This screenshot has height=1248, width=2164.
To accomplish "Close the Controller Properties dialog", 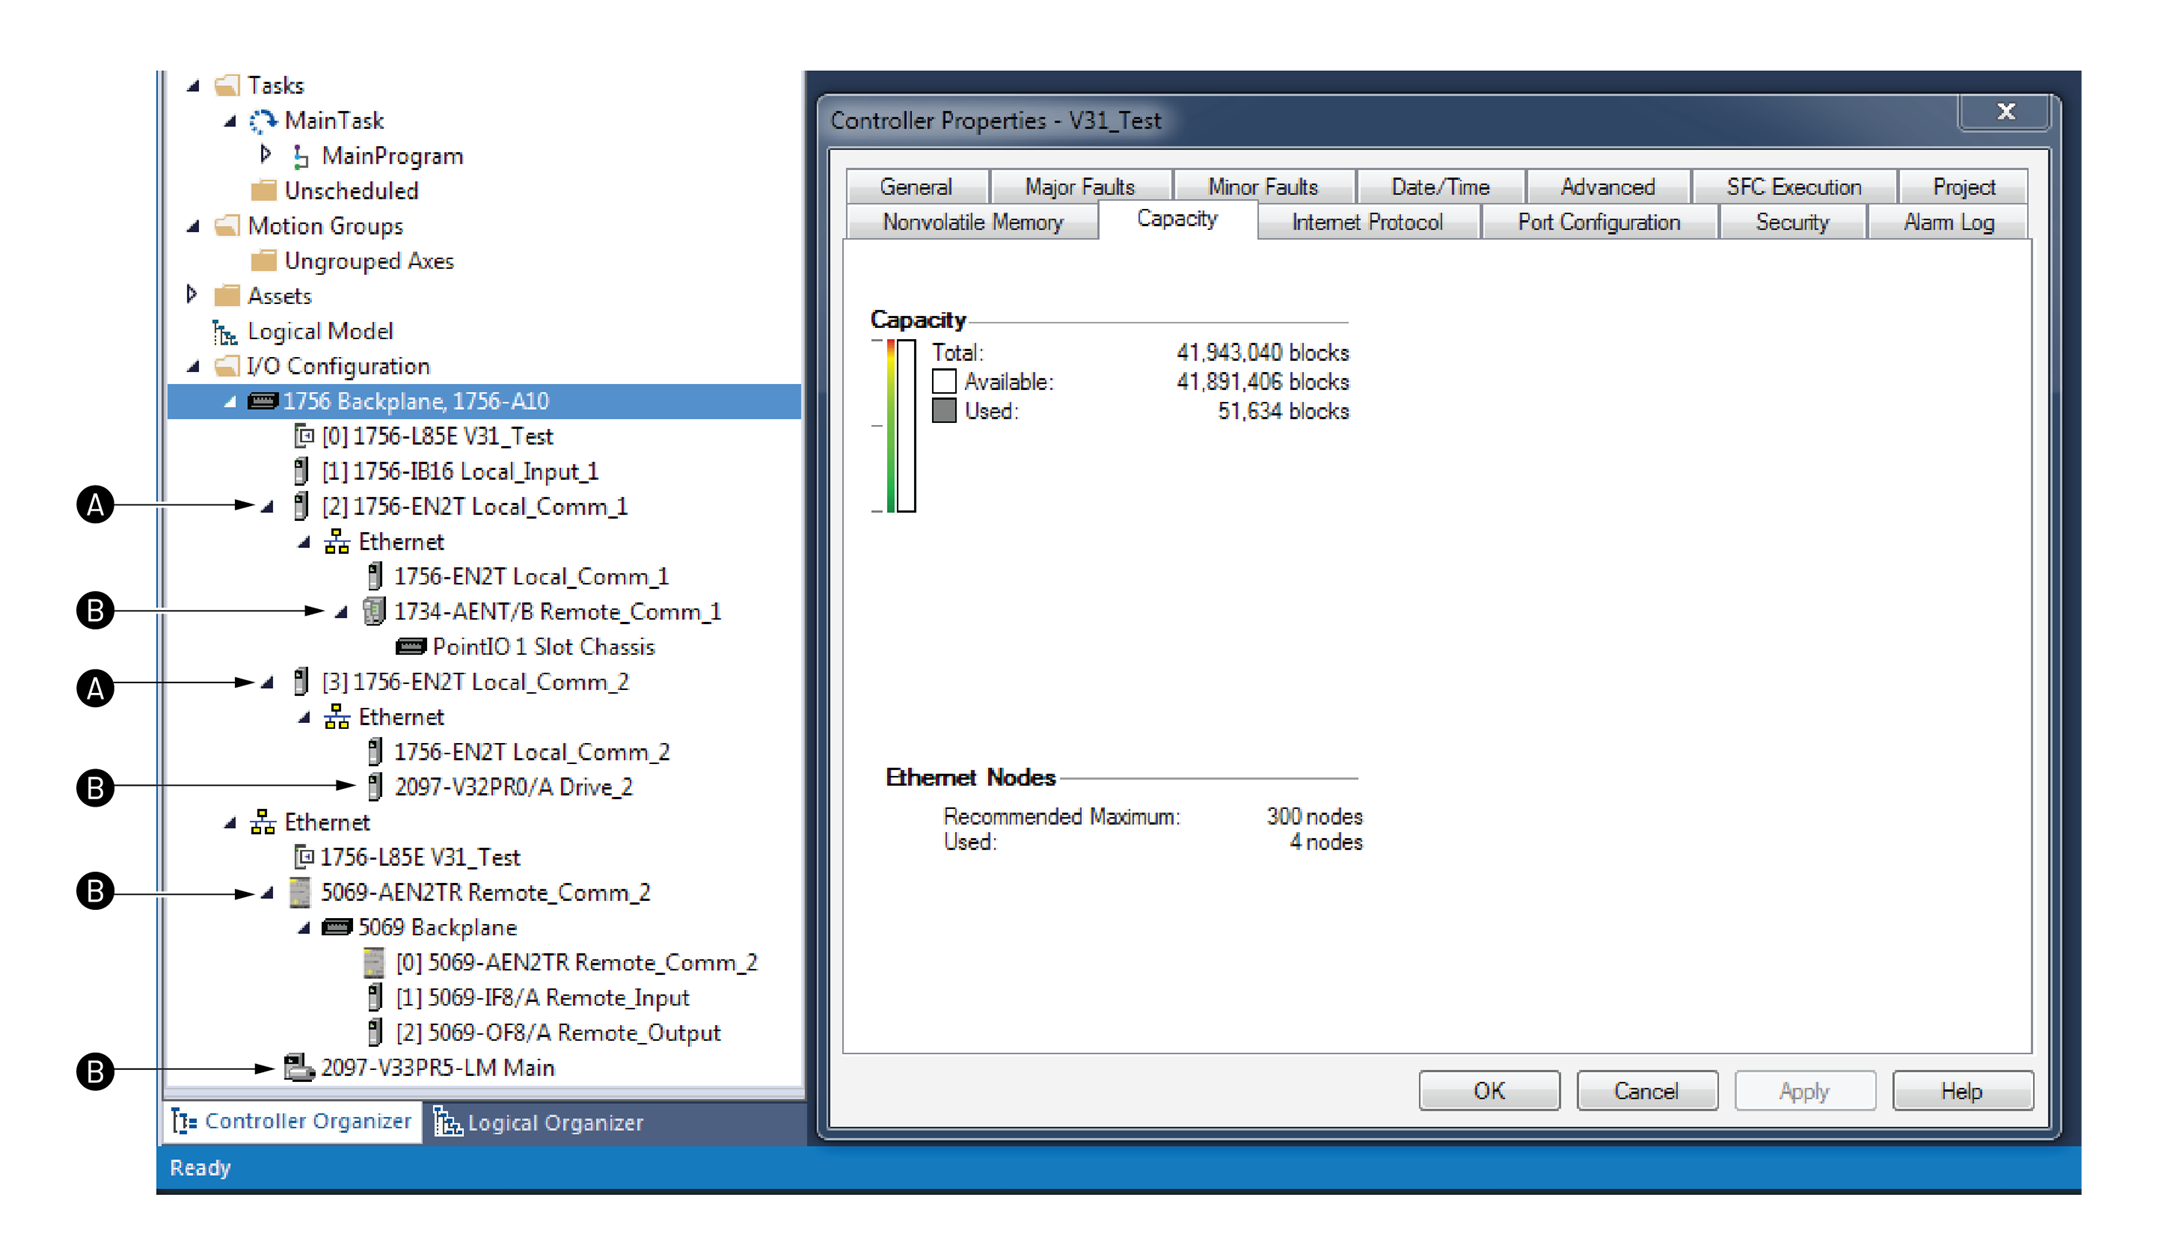I will pos(2005,112).
